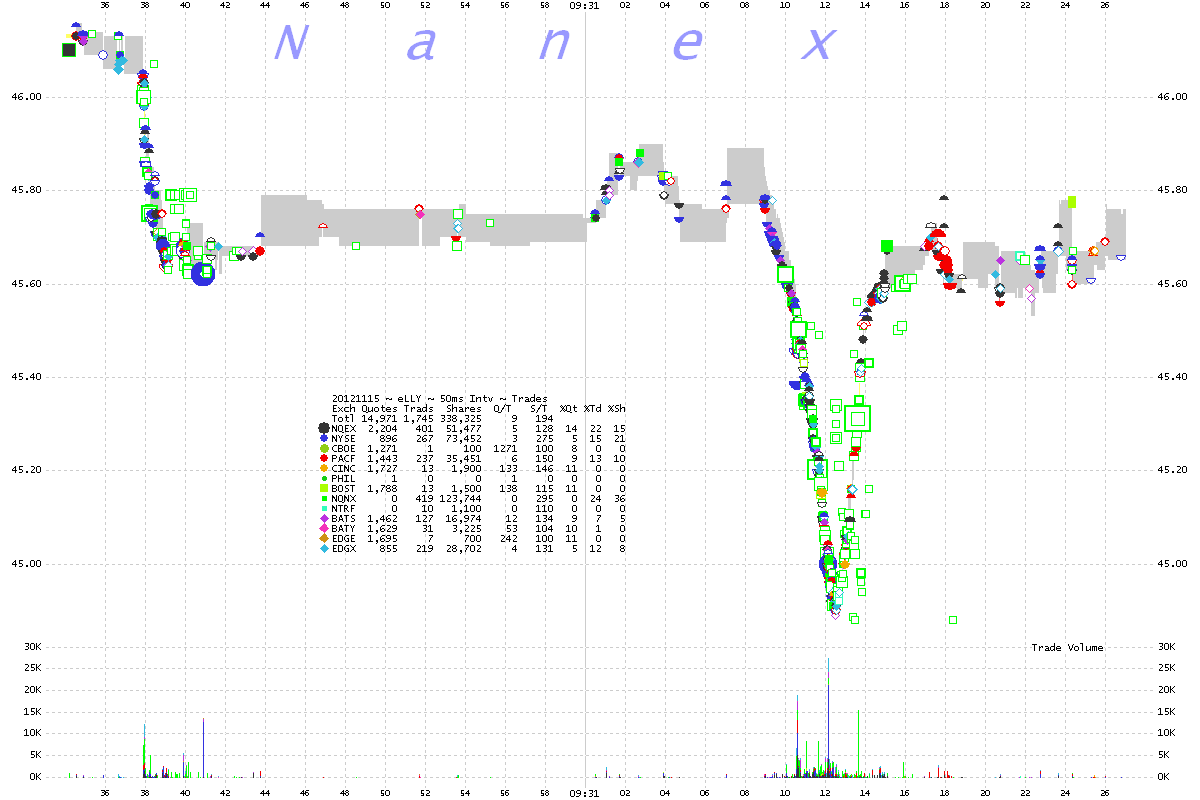Screen dimensions: 1200x800
Task: Click the largest hollow green square near 45.30
Action: [858, 418]
